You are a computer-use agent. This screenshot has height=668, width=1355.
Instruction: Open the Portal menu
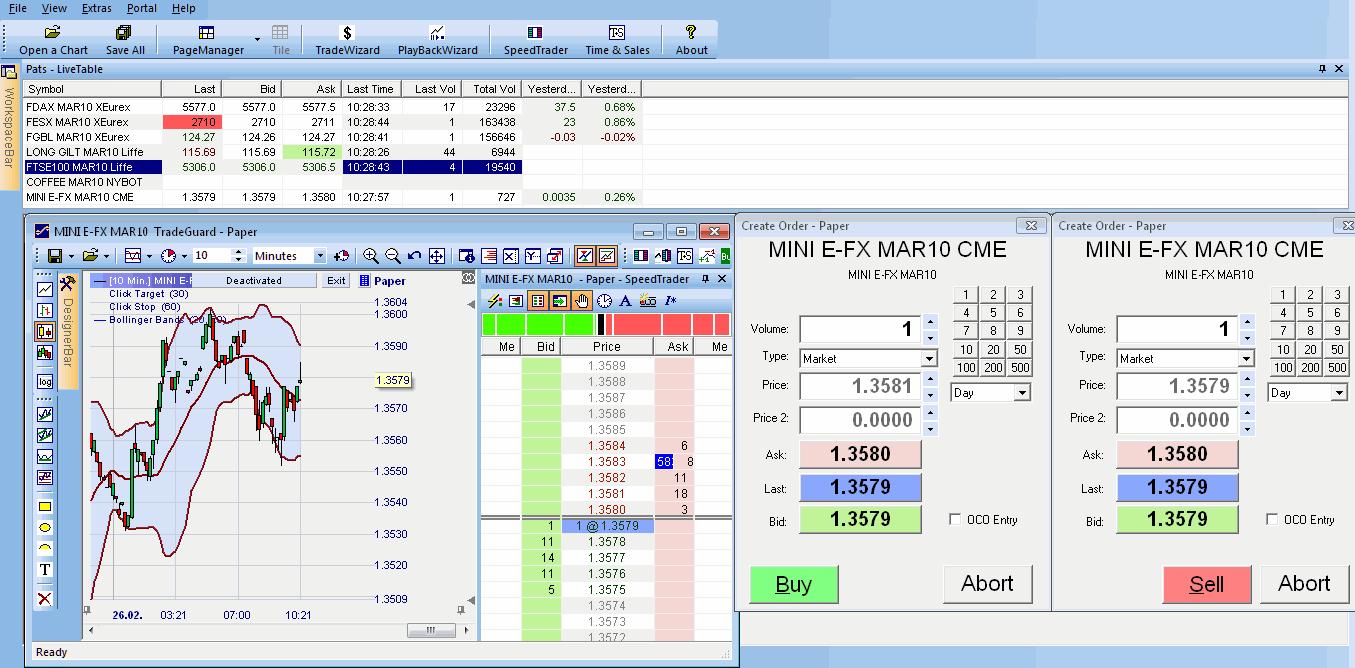[x=142, y=8]
